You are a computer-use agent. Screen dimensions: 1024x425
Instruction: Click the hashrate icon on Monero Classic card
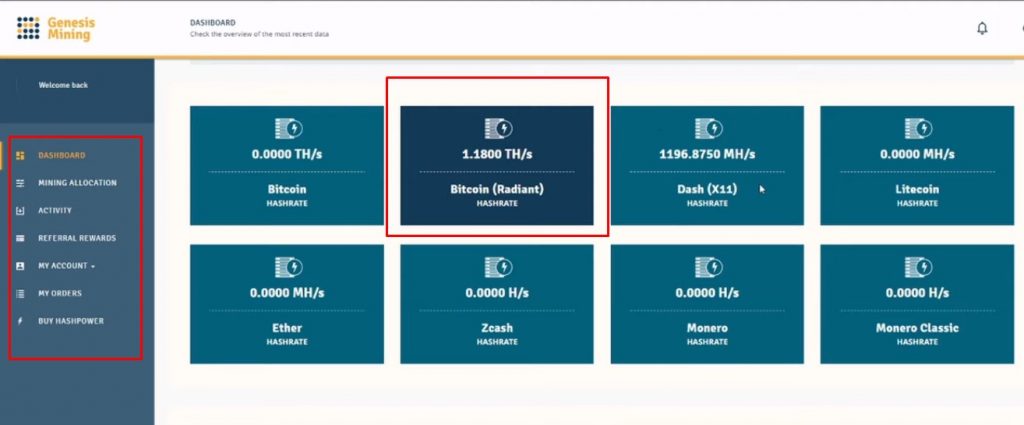coord(918,267)
